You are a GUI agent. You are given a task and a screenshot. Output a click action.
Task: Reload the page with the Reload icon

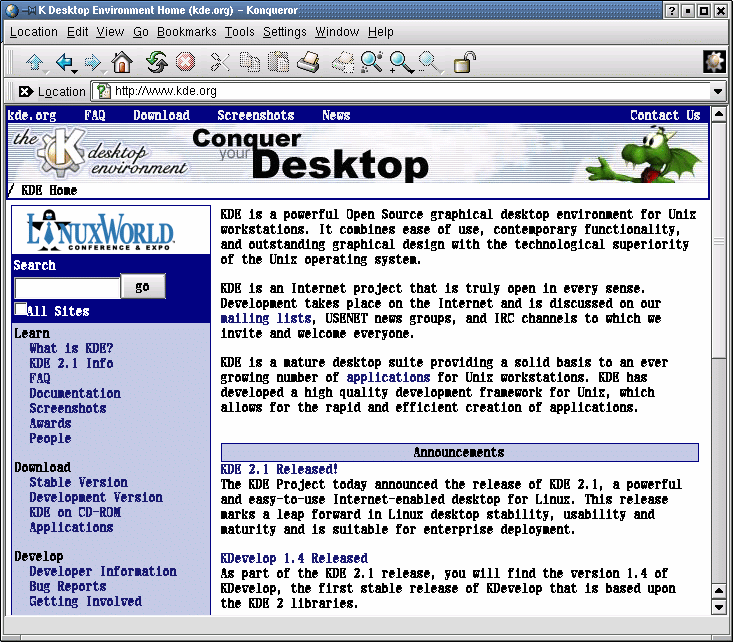157,62
